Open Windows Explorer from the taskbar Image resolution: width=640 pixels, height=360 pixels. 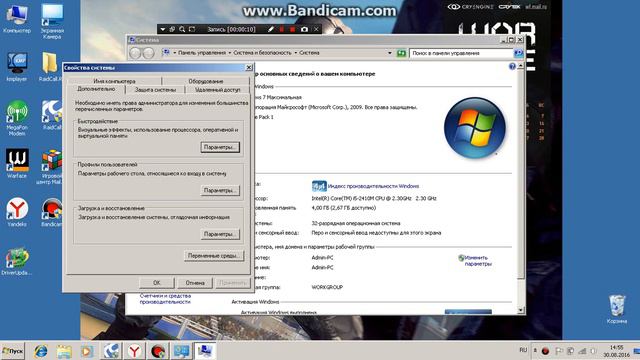pos(64,351)
